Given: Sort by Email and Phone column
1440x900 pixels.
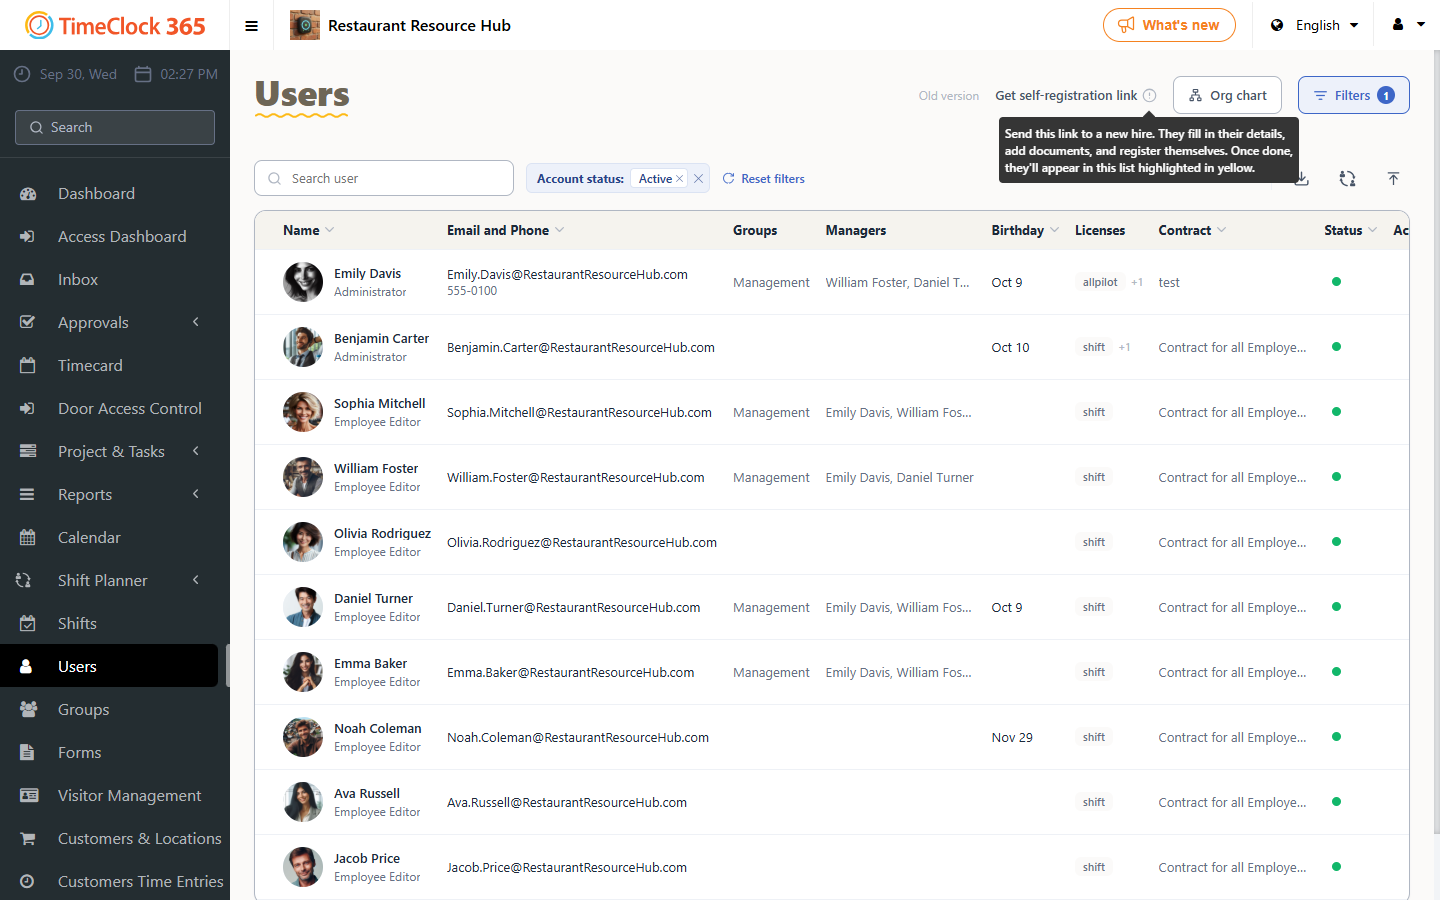Looking at the screenshot, I should click(x=505, y=231).
